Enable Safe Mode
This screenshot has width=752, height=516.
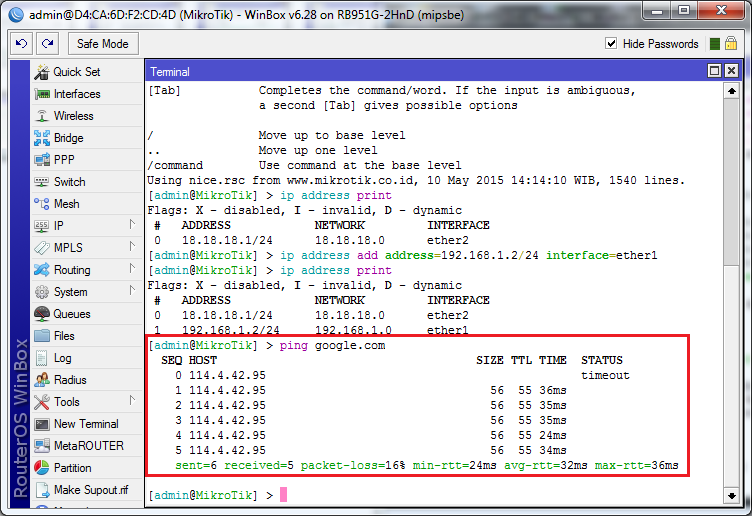(x=103, y=44)
